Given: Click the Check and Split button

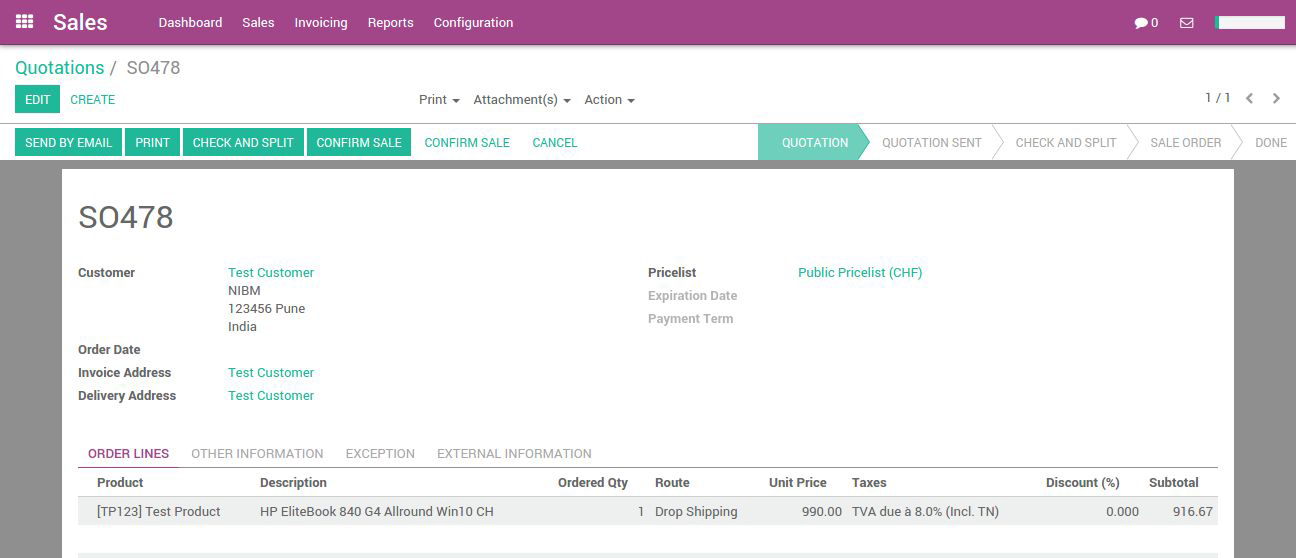Looking at the screenshot, I should pyautogui.click(x=243, y=142).
